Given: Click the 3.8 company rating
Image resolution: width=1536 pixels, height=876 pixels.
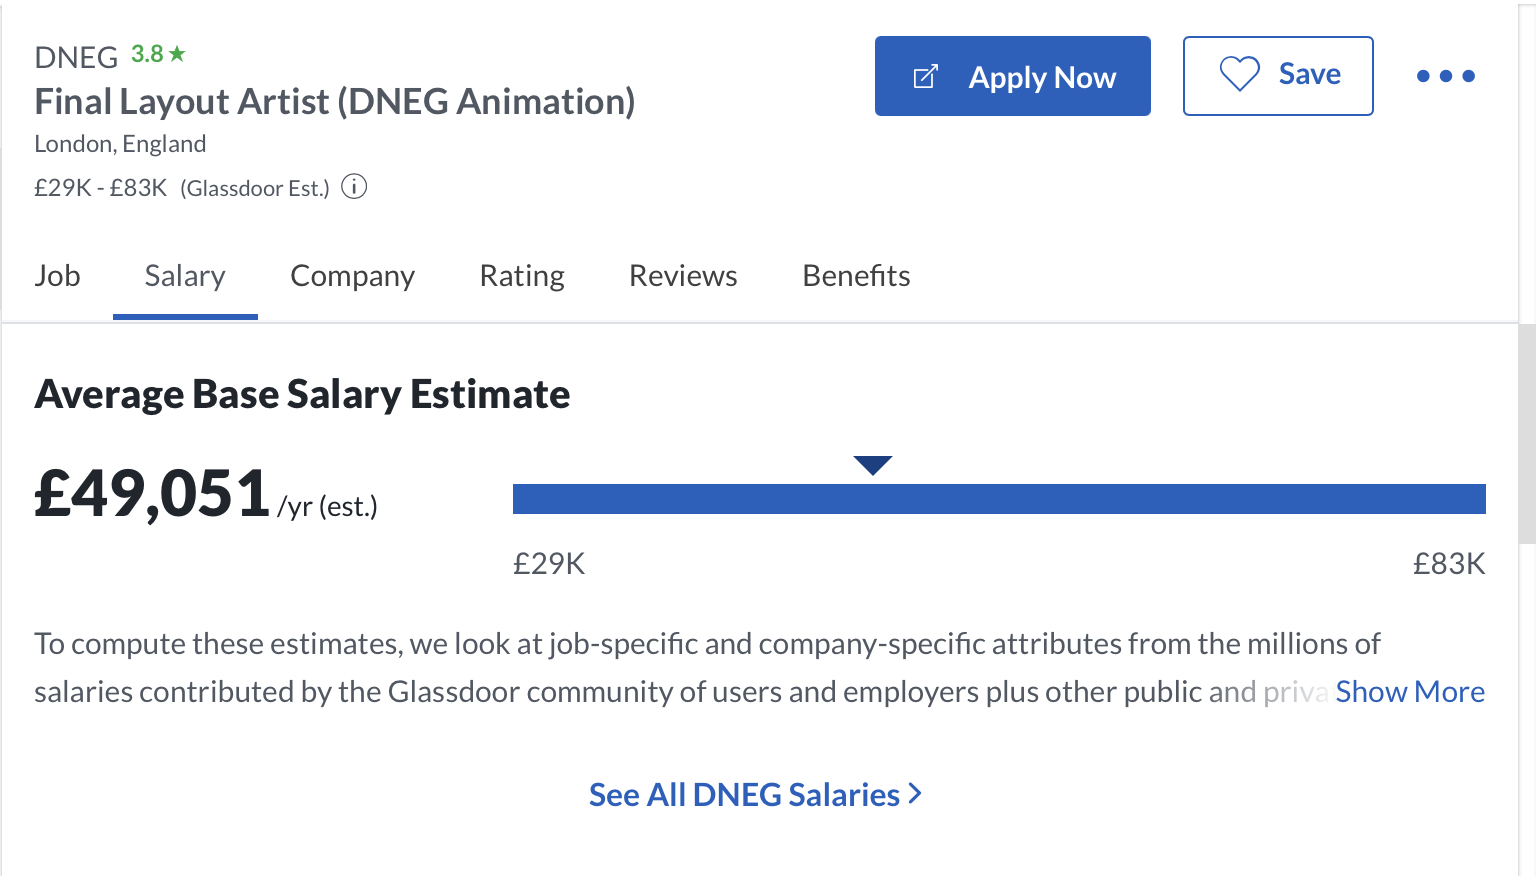Looking at the screenshot, I should pyautogui.click(x=147, y=54).
